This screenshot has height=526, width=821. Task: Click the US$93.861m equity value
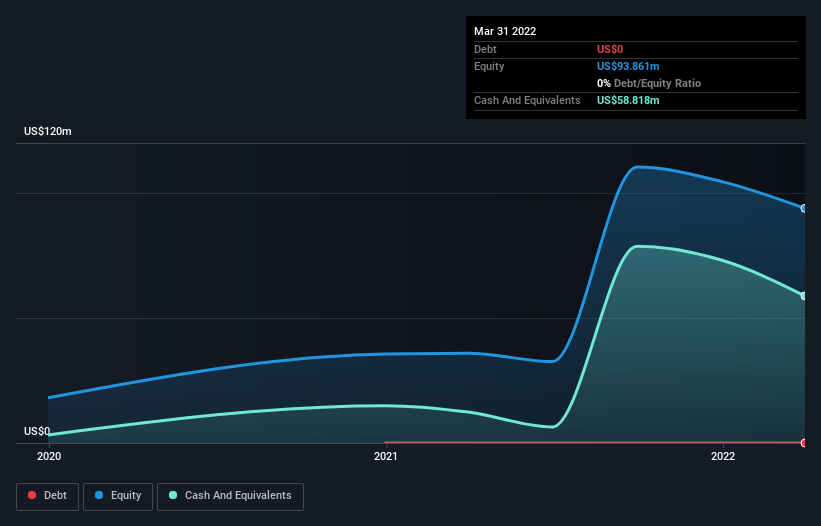pos(628,66)
